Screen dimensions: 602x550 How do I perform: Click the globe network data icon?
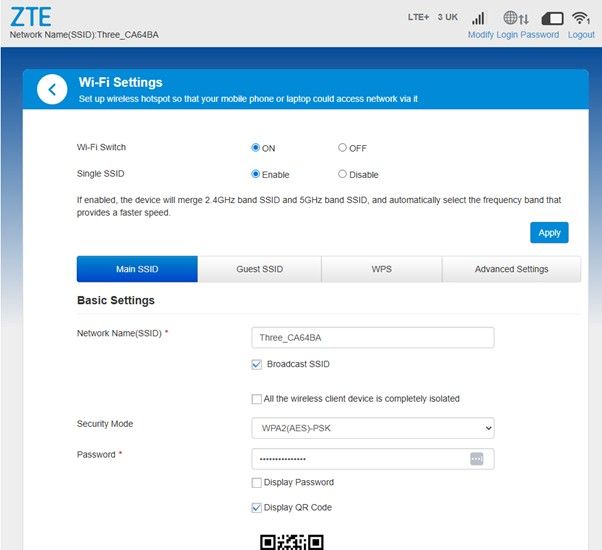pos(515,18)
